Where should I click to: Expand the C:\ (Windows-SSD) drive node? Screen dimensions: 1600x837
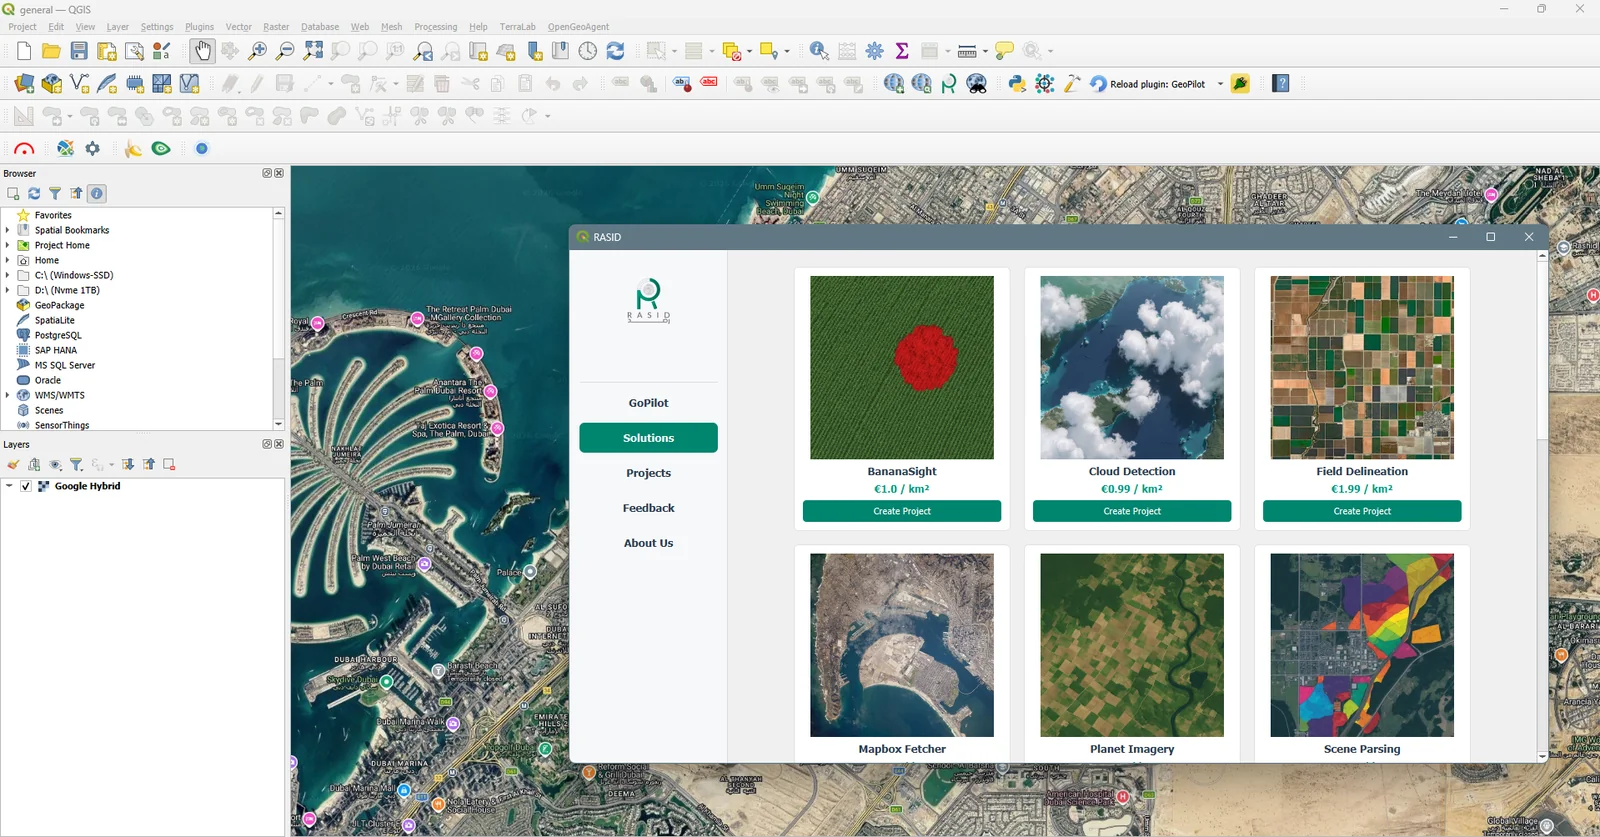click(7, 275)
